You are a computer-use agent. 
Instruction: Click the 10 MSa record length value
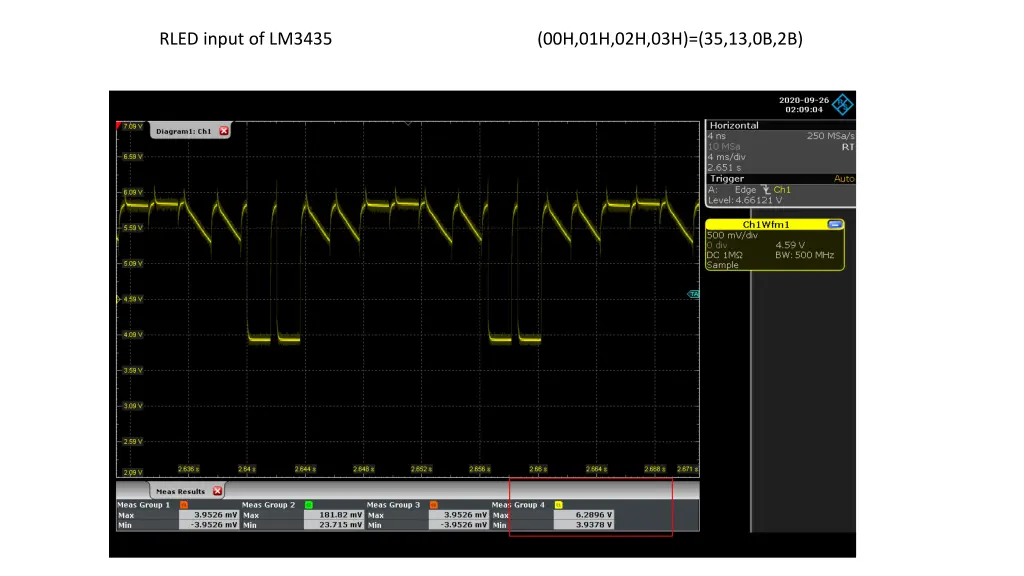(724, 147)
